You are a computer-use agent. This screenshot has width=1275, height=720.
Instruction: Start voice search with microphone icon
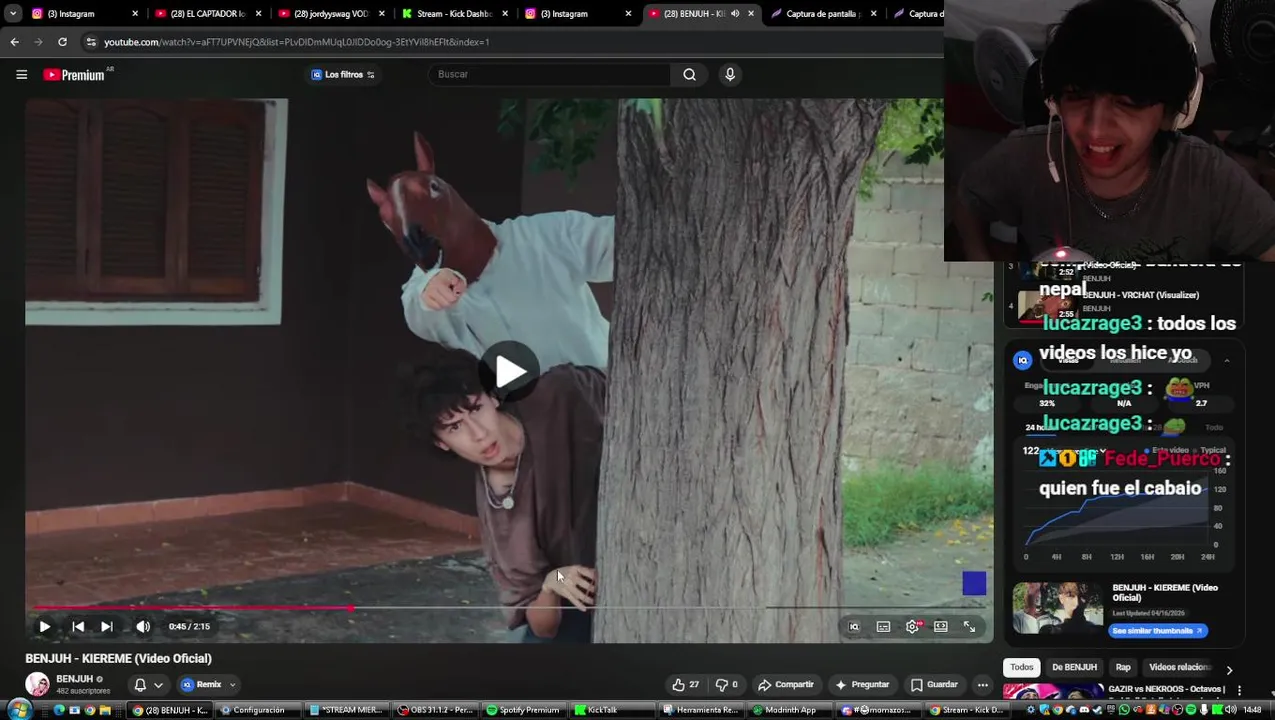coord(730,74)
